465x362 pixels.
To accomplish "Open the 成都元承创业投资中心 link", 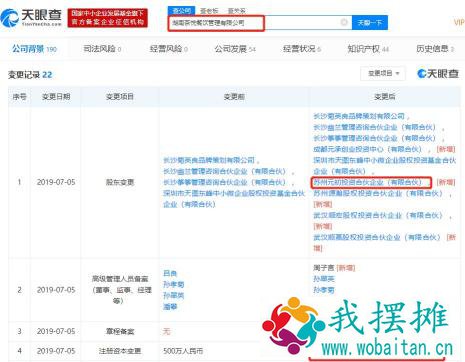I will coord(367,149).
